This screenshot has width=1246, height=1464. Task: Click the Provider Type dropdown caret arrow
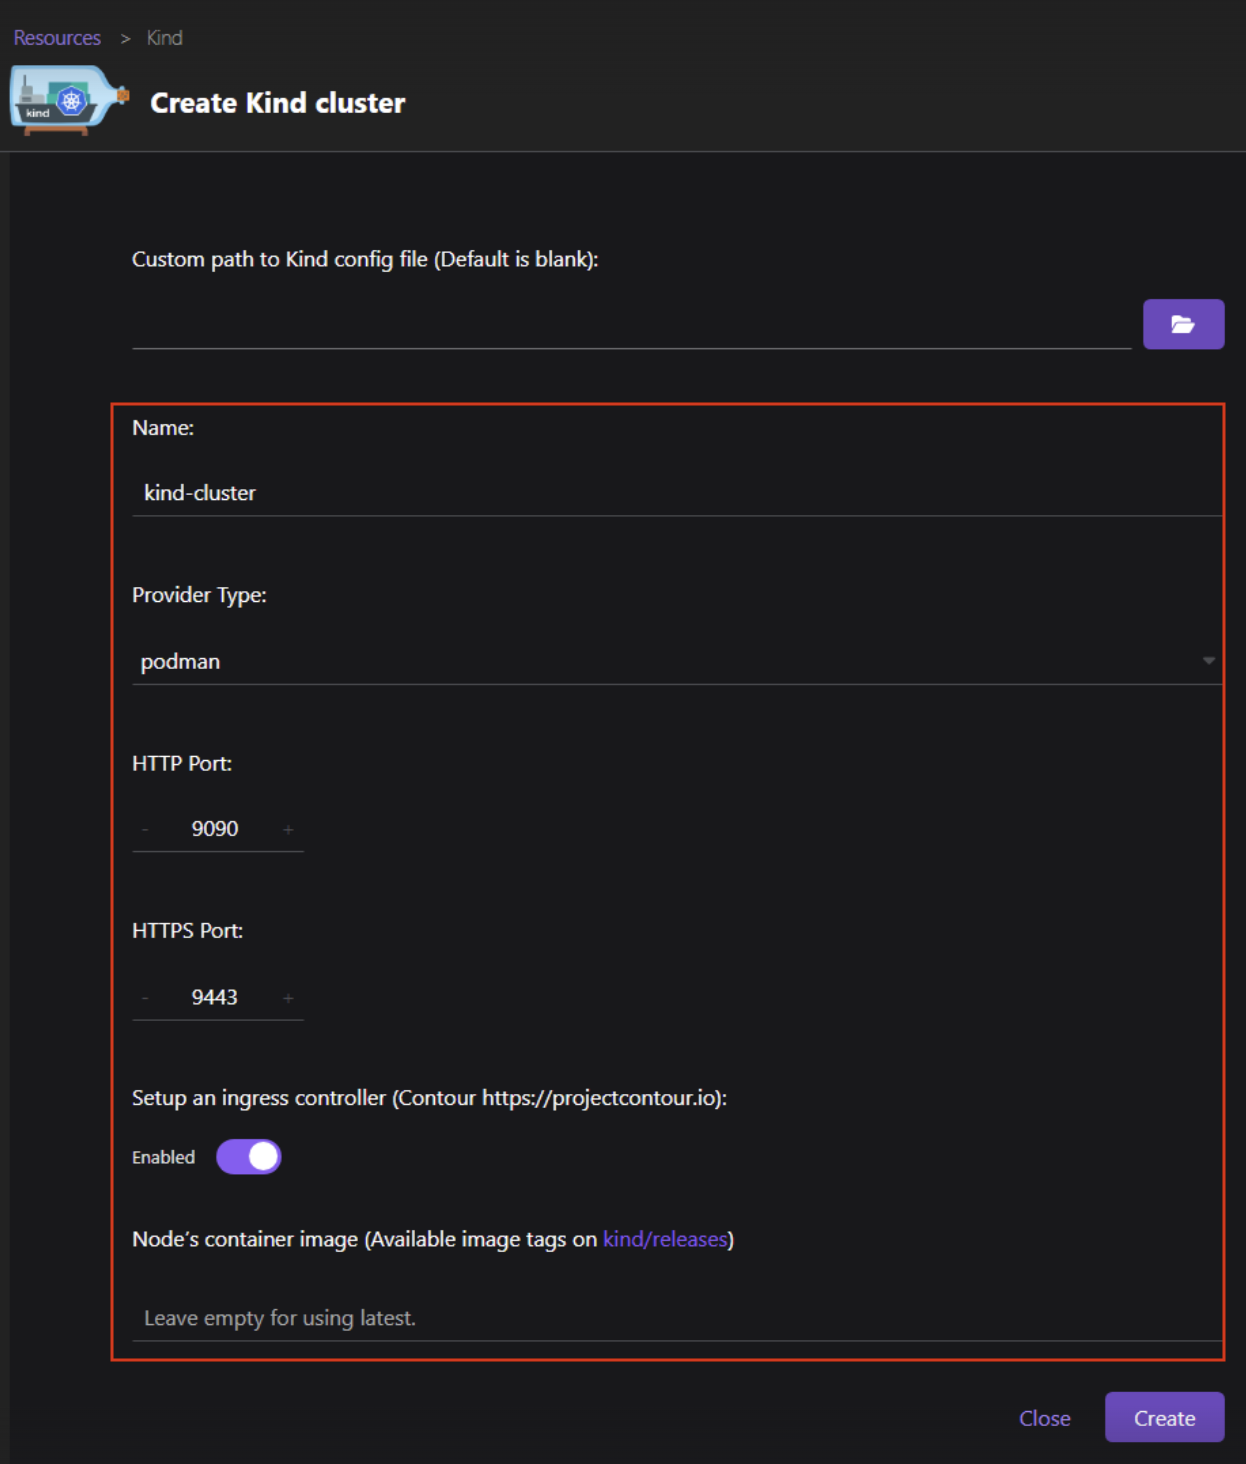point(1208,661)
